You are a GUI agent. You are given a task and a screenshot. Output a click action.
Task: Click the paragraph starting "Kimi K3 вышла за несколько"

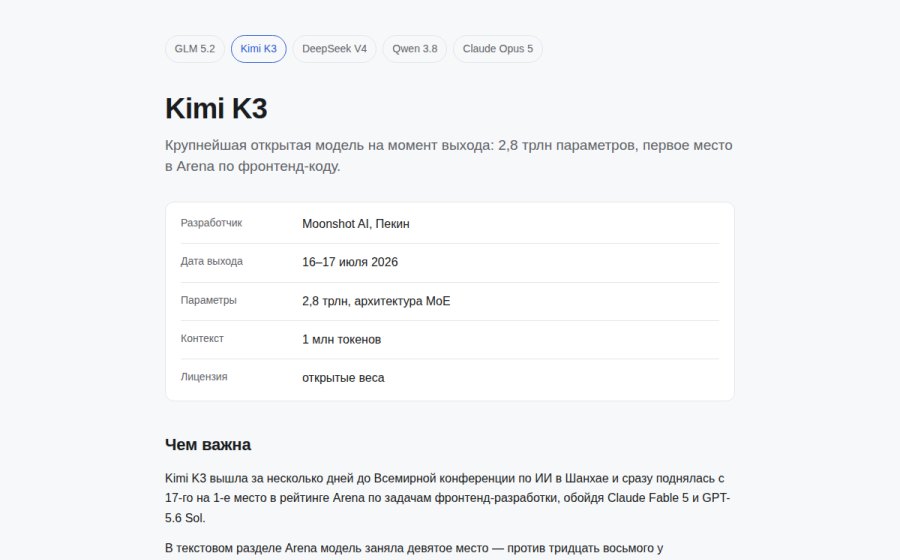coord(448,498)
